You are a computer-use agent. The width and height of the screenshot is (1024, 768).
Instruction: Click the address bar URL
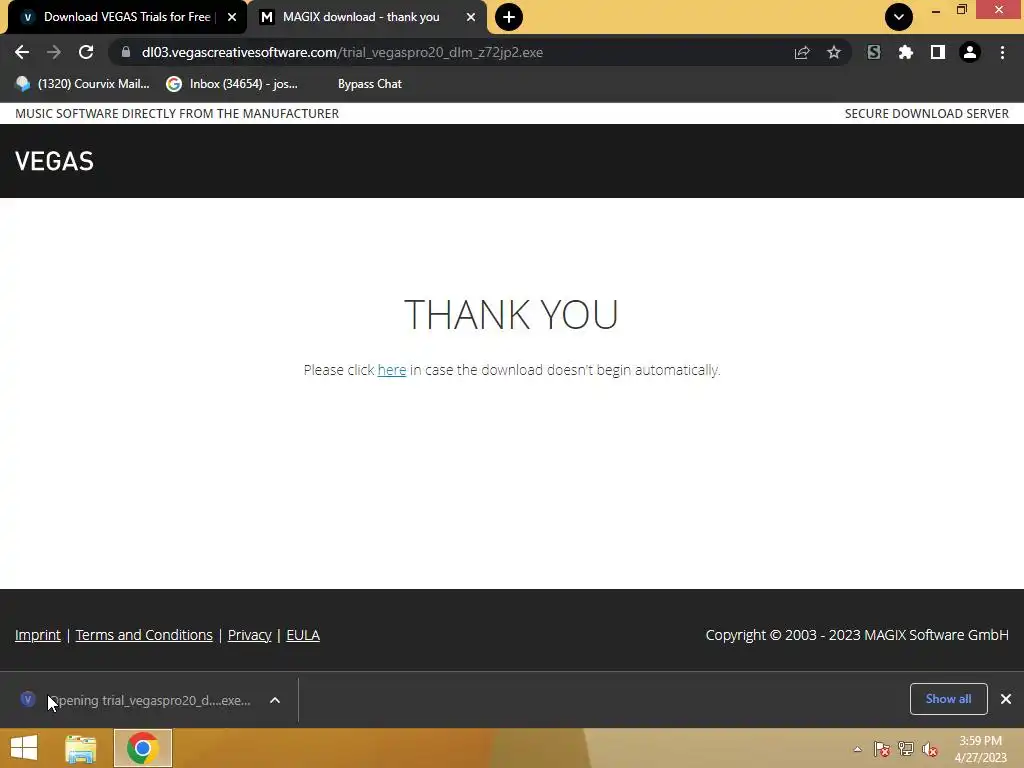[342, 52]
